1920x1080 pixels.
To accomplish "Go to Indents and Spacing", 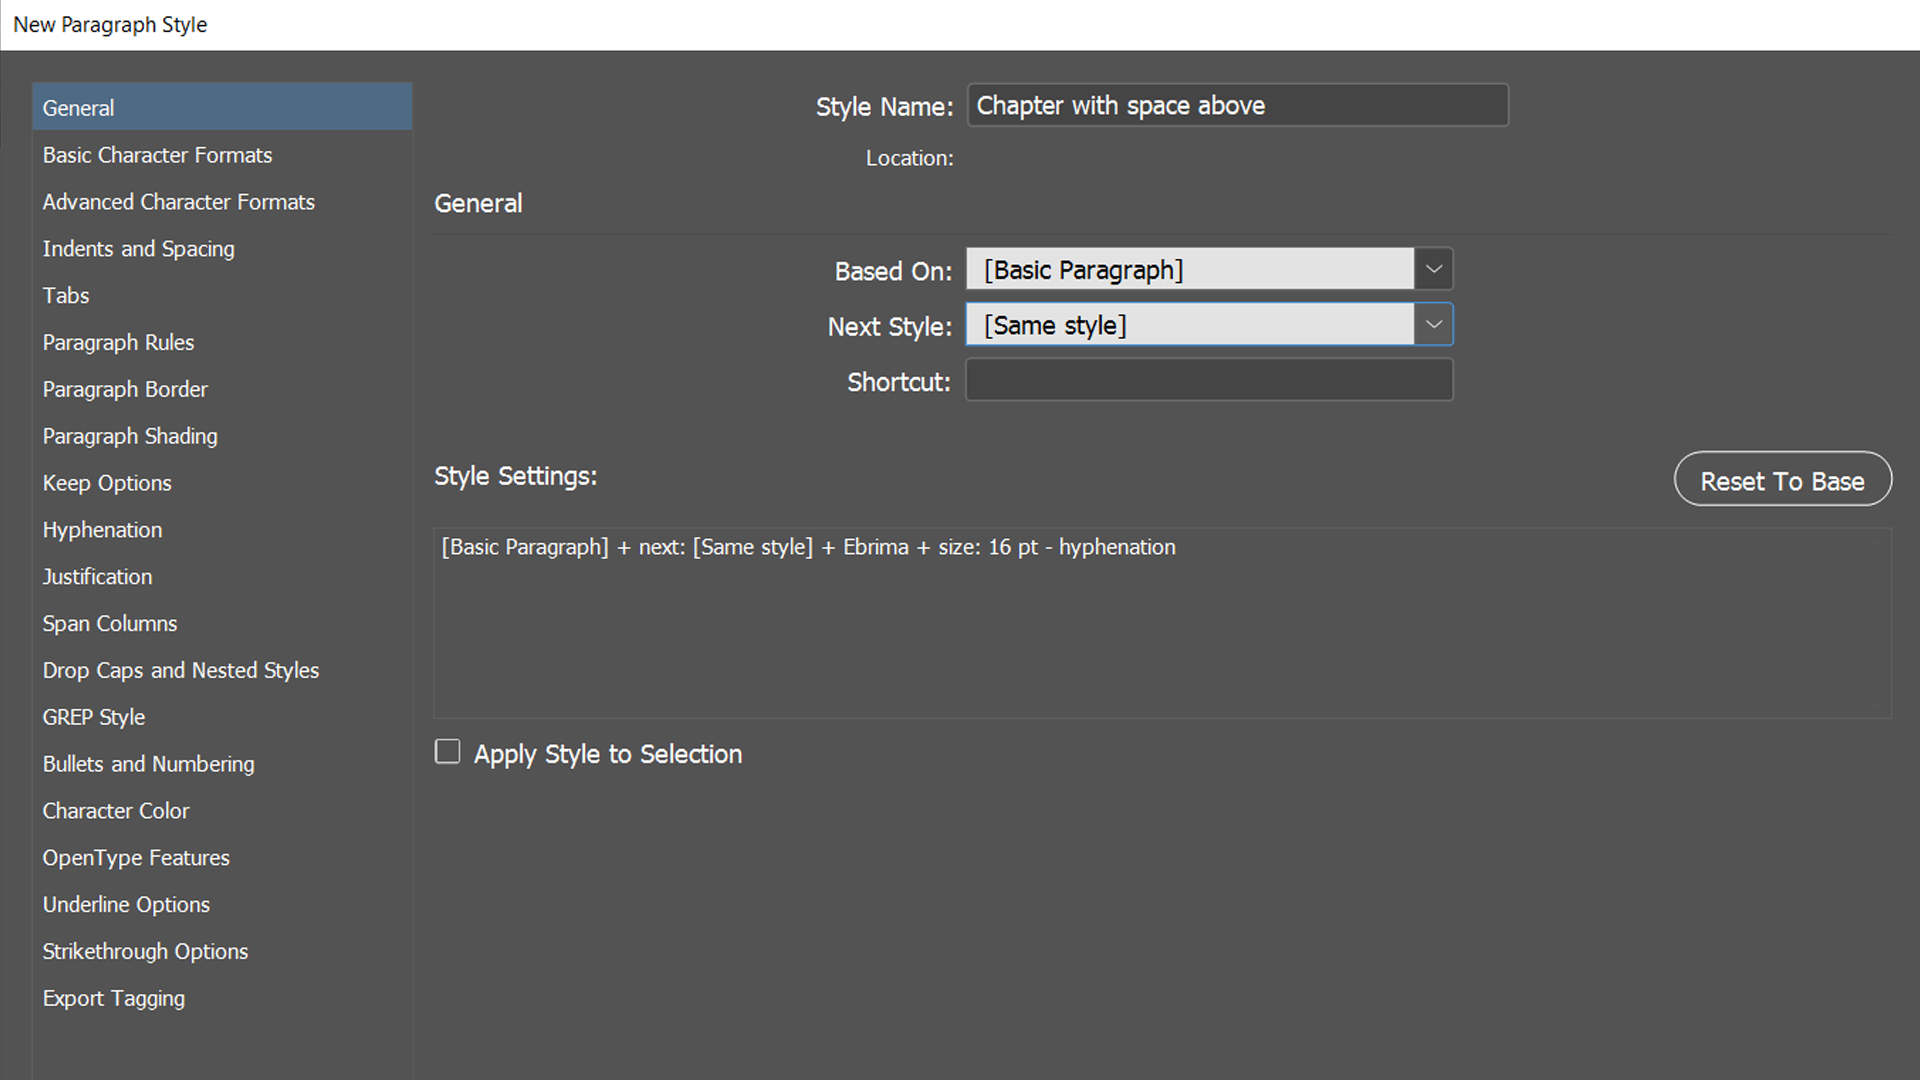I will click(138, 248).
